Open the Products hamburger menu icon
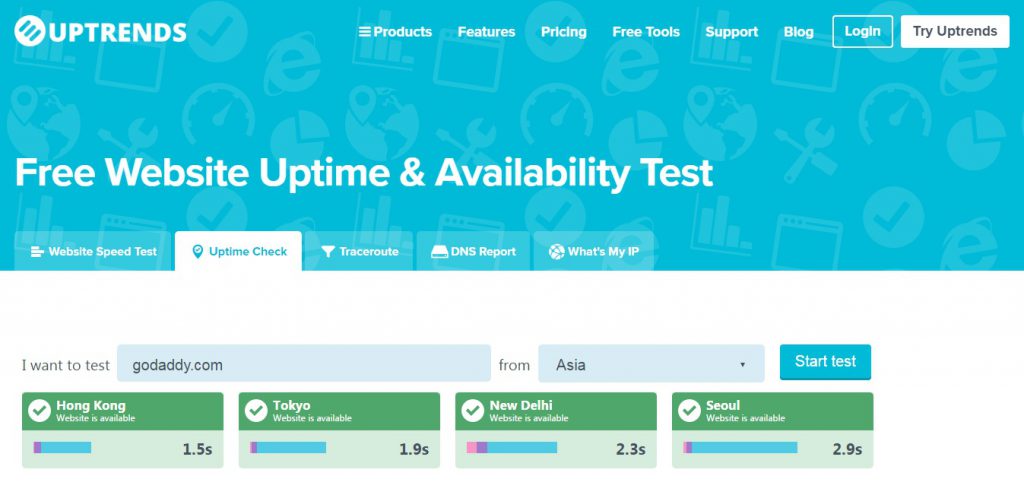Viewport: 1024px width, 495px height. pos(364,31)
